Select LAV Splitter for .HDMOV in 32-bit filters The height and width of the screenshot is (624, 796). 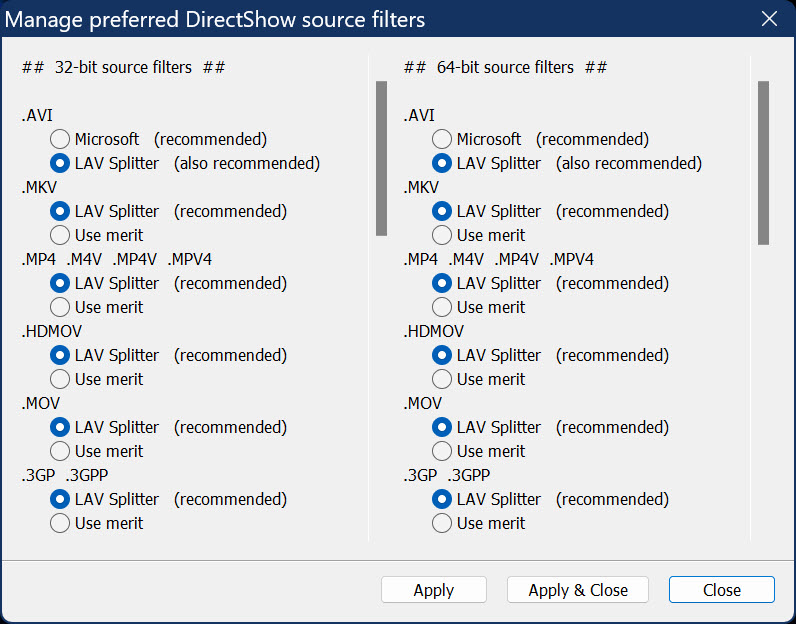(60, 355)
